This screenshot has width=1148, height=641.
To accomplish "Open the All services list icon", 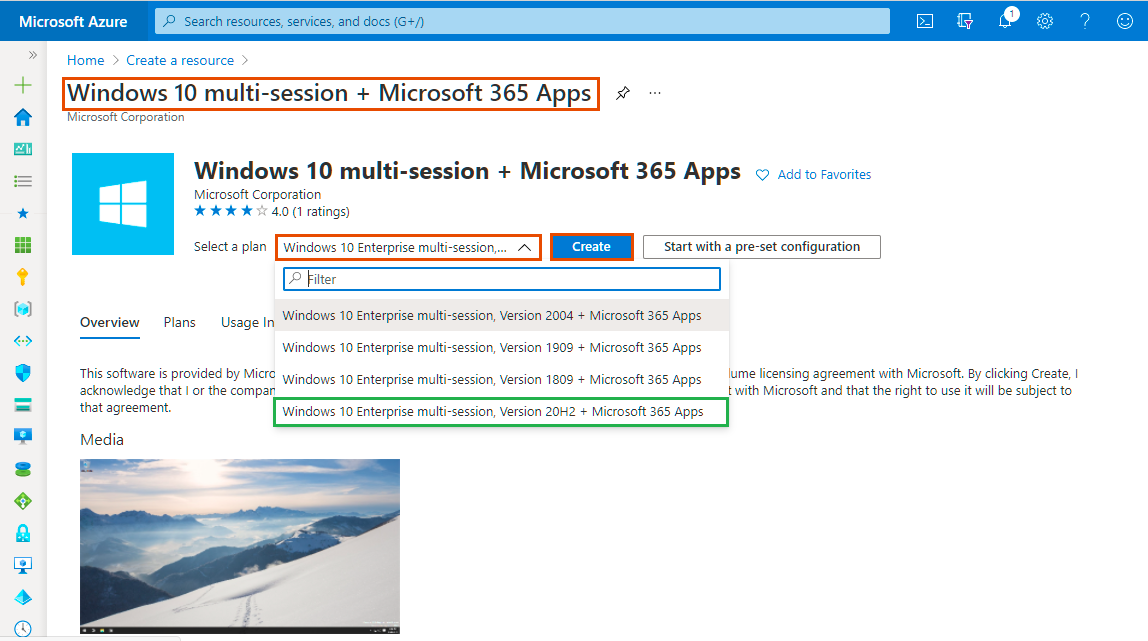I will tap(23, 181).
